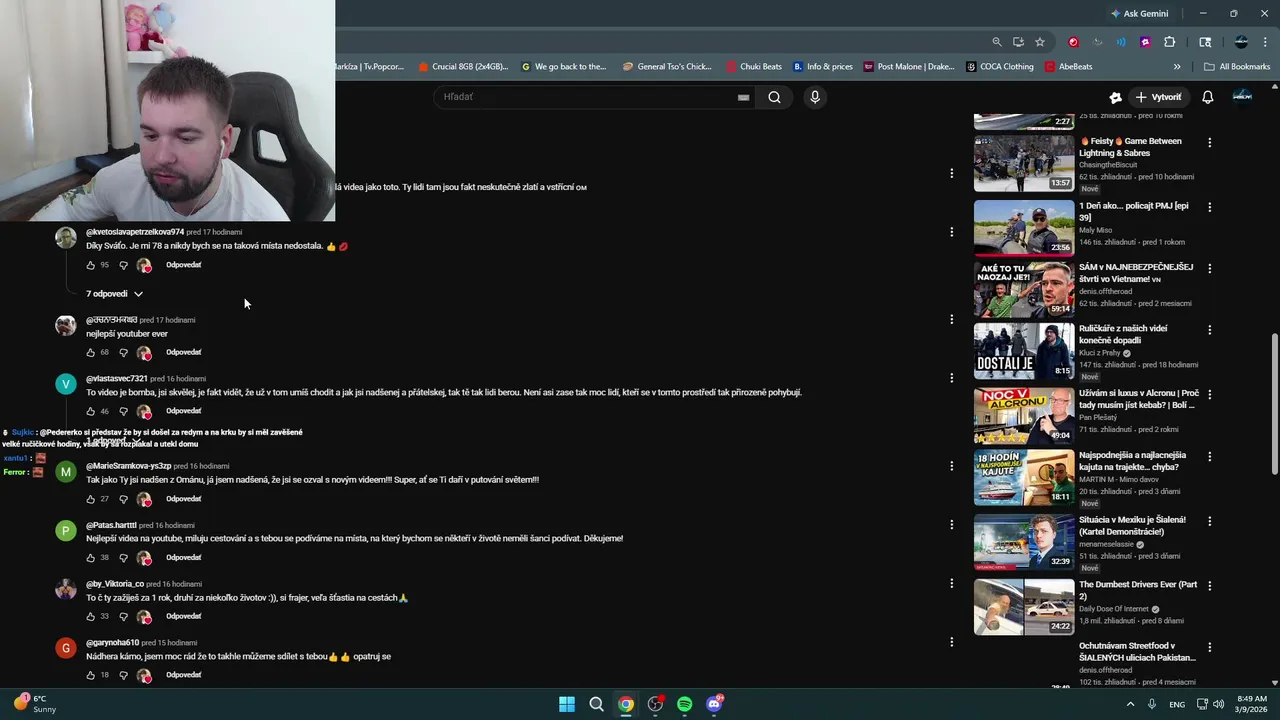This screenshot has width=1280, height=720.
Task: Open the All Bookmarks folder
Action: pyautogui.click(x=1237, y=67)
